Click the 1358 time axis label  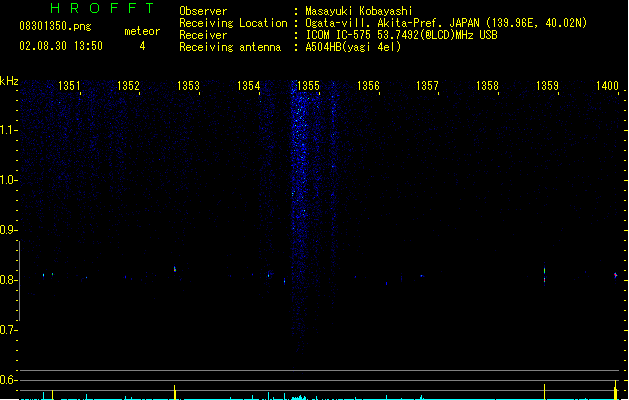487,86
